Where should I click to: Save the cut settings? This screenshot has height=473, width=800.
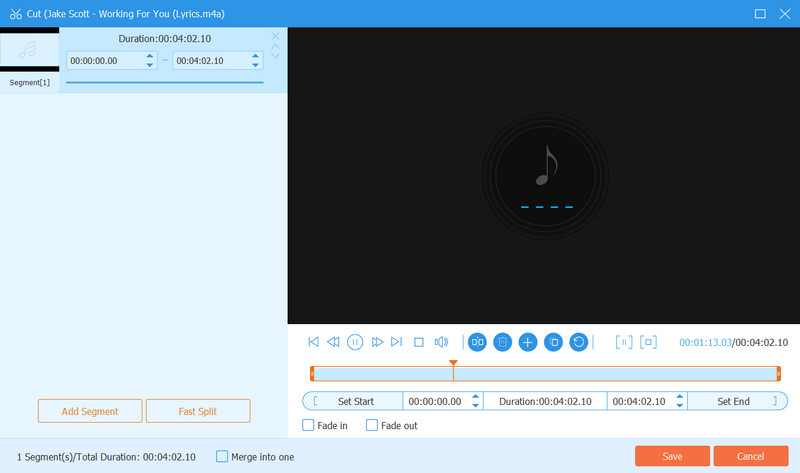pos(672,456)
